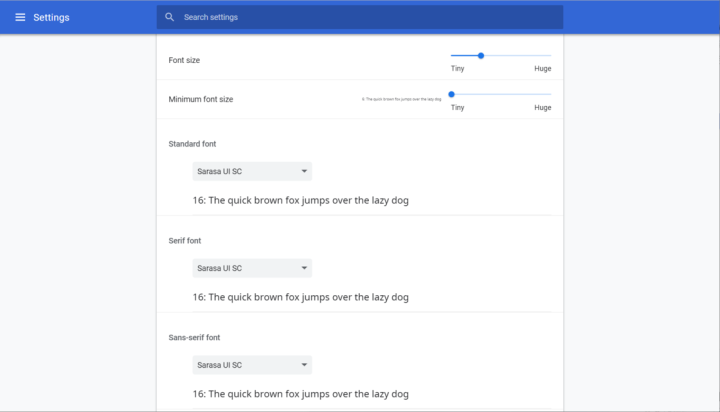The width and height of the screenshot is (720, 412).
Task: Click the Minimum font size slider knob
Action: (451, 94)
